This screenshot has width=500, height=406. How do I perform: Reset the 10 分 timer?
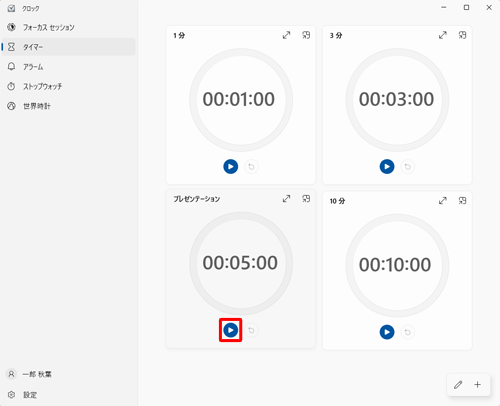[x=407, y=332]
